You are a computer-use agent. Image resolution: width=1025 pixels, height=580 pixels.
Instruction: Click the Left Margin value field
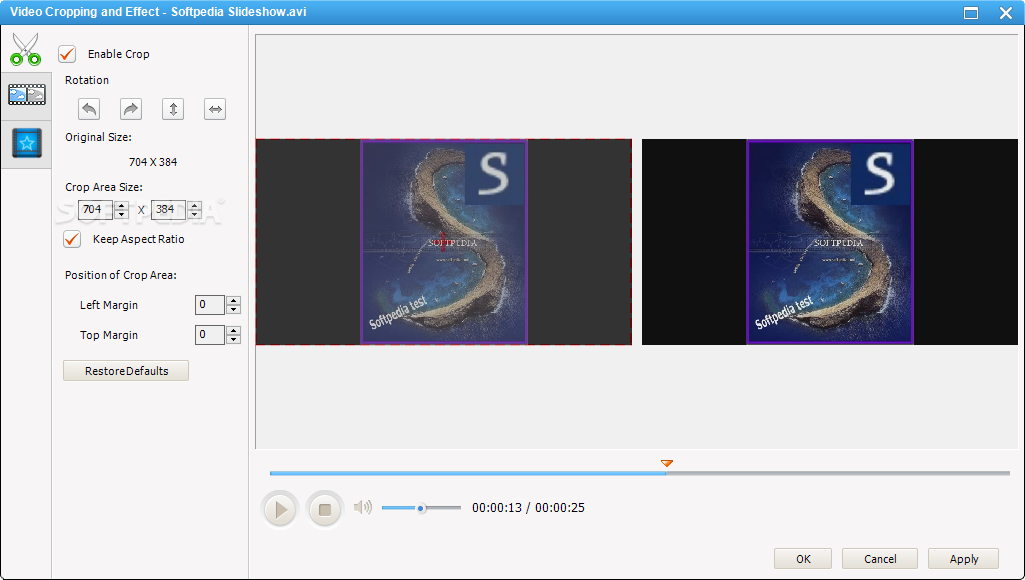pos(210,305)
